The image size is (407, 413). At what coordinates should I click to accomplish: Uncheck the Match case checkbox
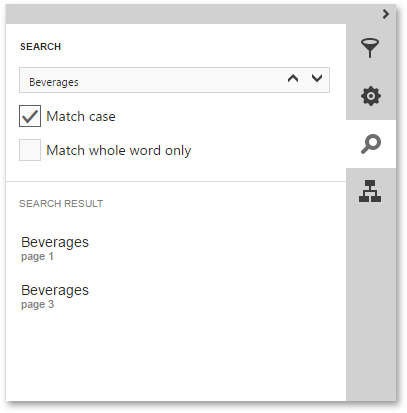click(x=30, y=116)
